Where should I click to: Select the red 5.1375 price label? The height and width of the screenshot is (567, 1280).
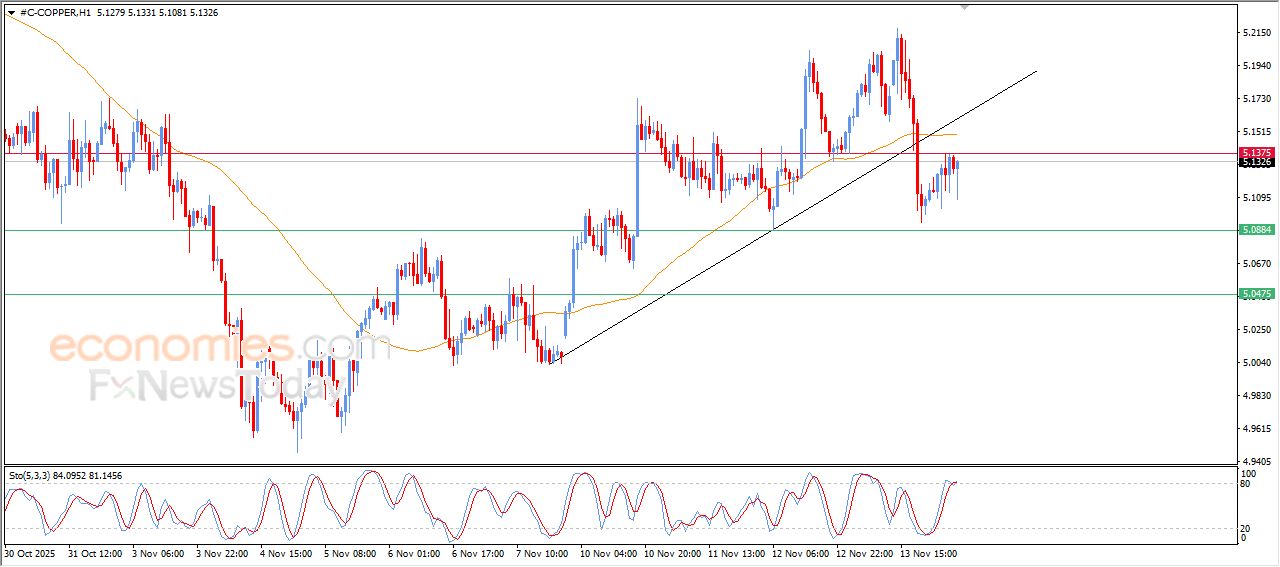(x=1256, y=153)
